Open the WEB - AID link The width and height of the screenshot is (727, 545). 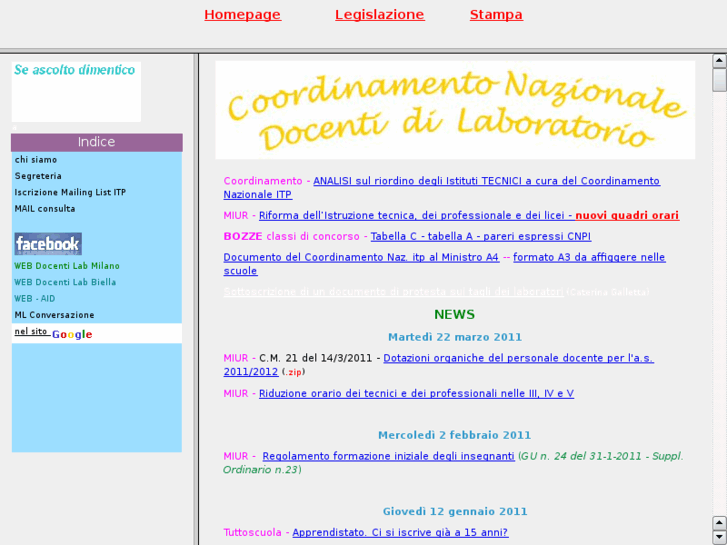(35, 298)
